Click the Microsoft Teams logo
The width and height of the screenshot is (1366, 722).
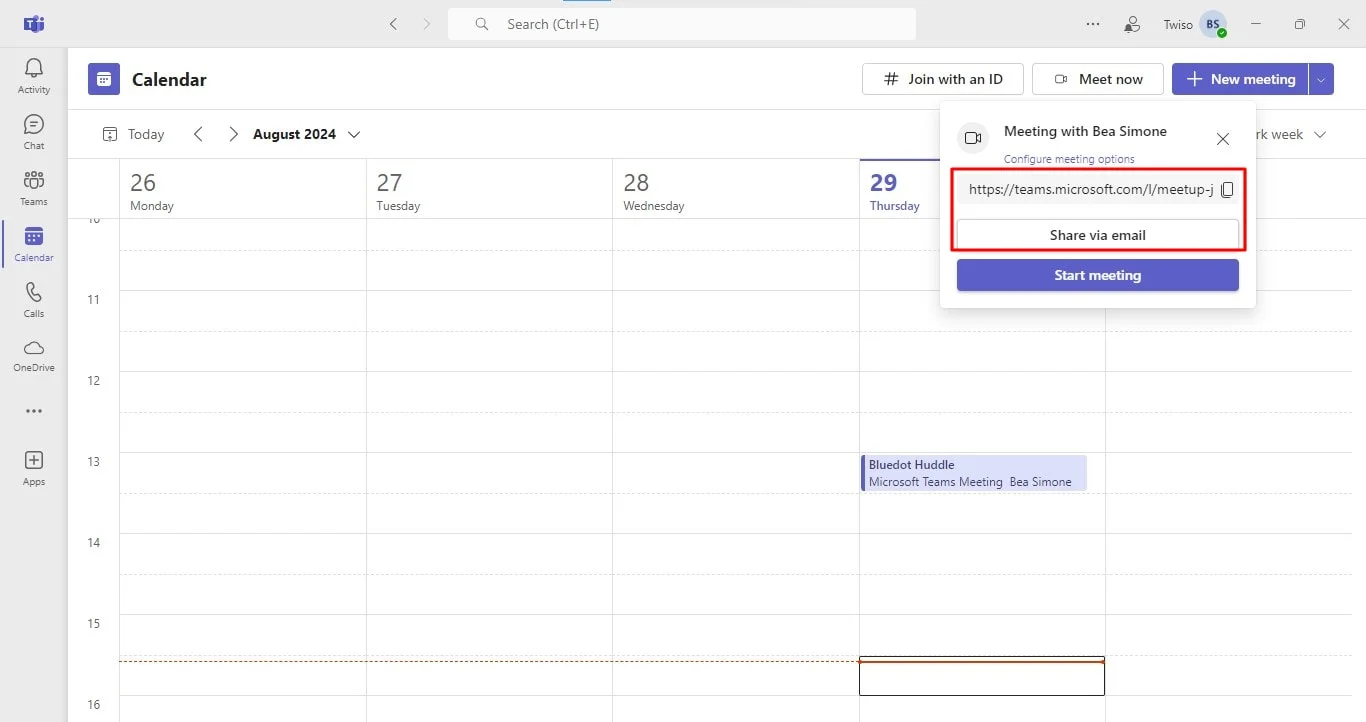click(34, 24)
